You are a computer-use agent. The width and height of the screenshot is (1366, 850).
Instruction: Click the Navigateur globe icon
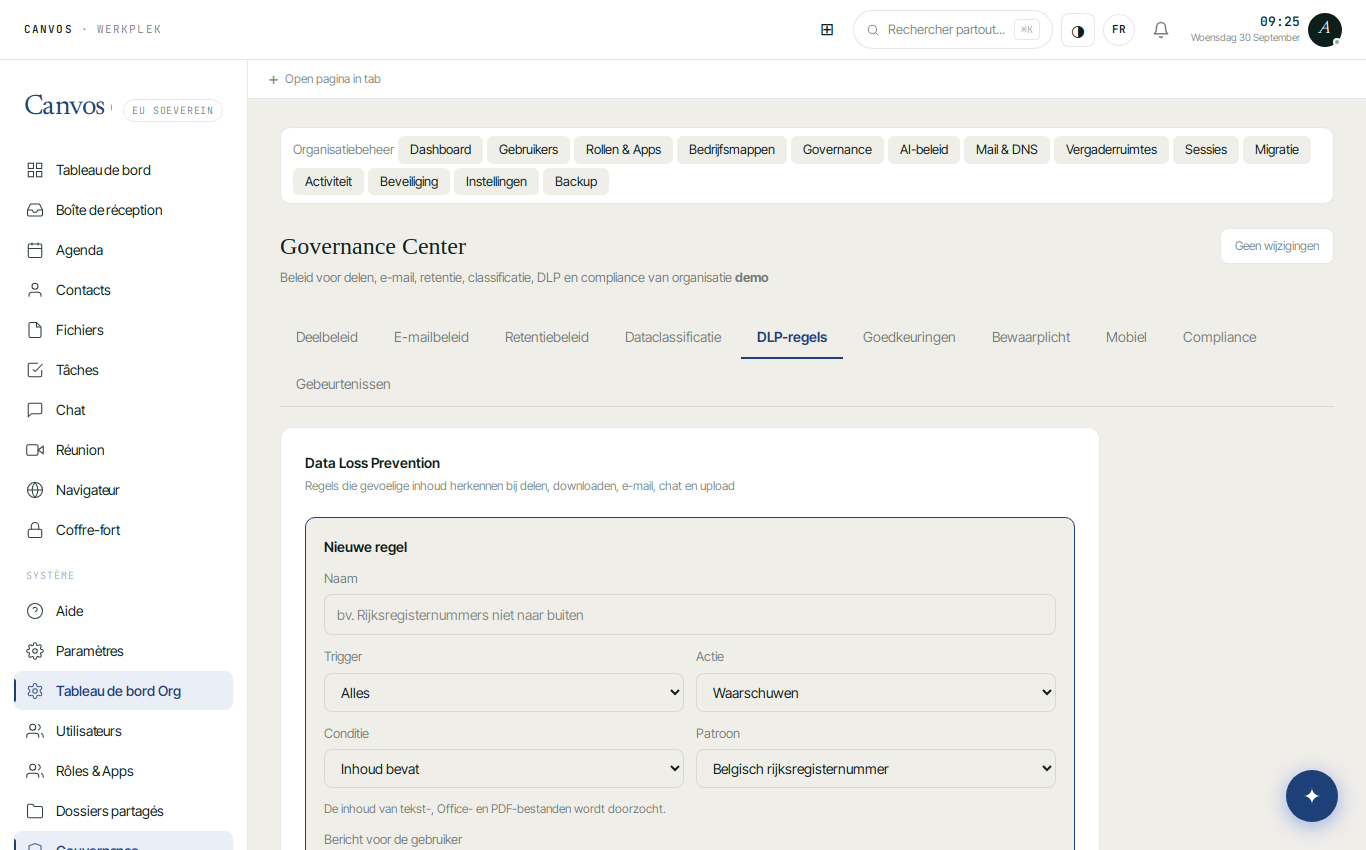(x=35, y=490)
